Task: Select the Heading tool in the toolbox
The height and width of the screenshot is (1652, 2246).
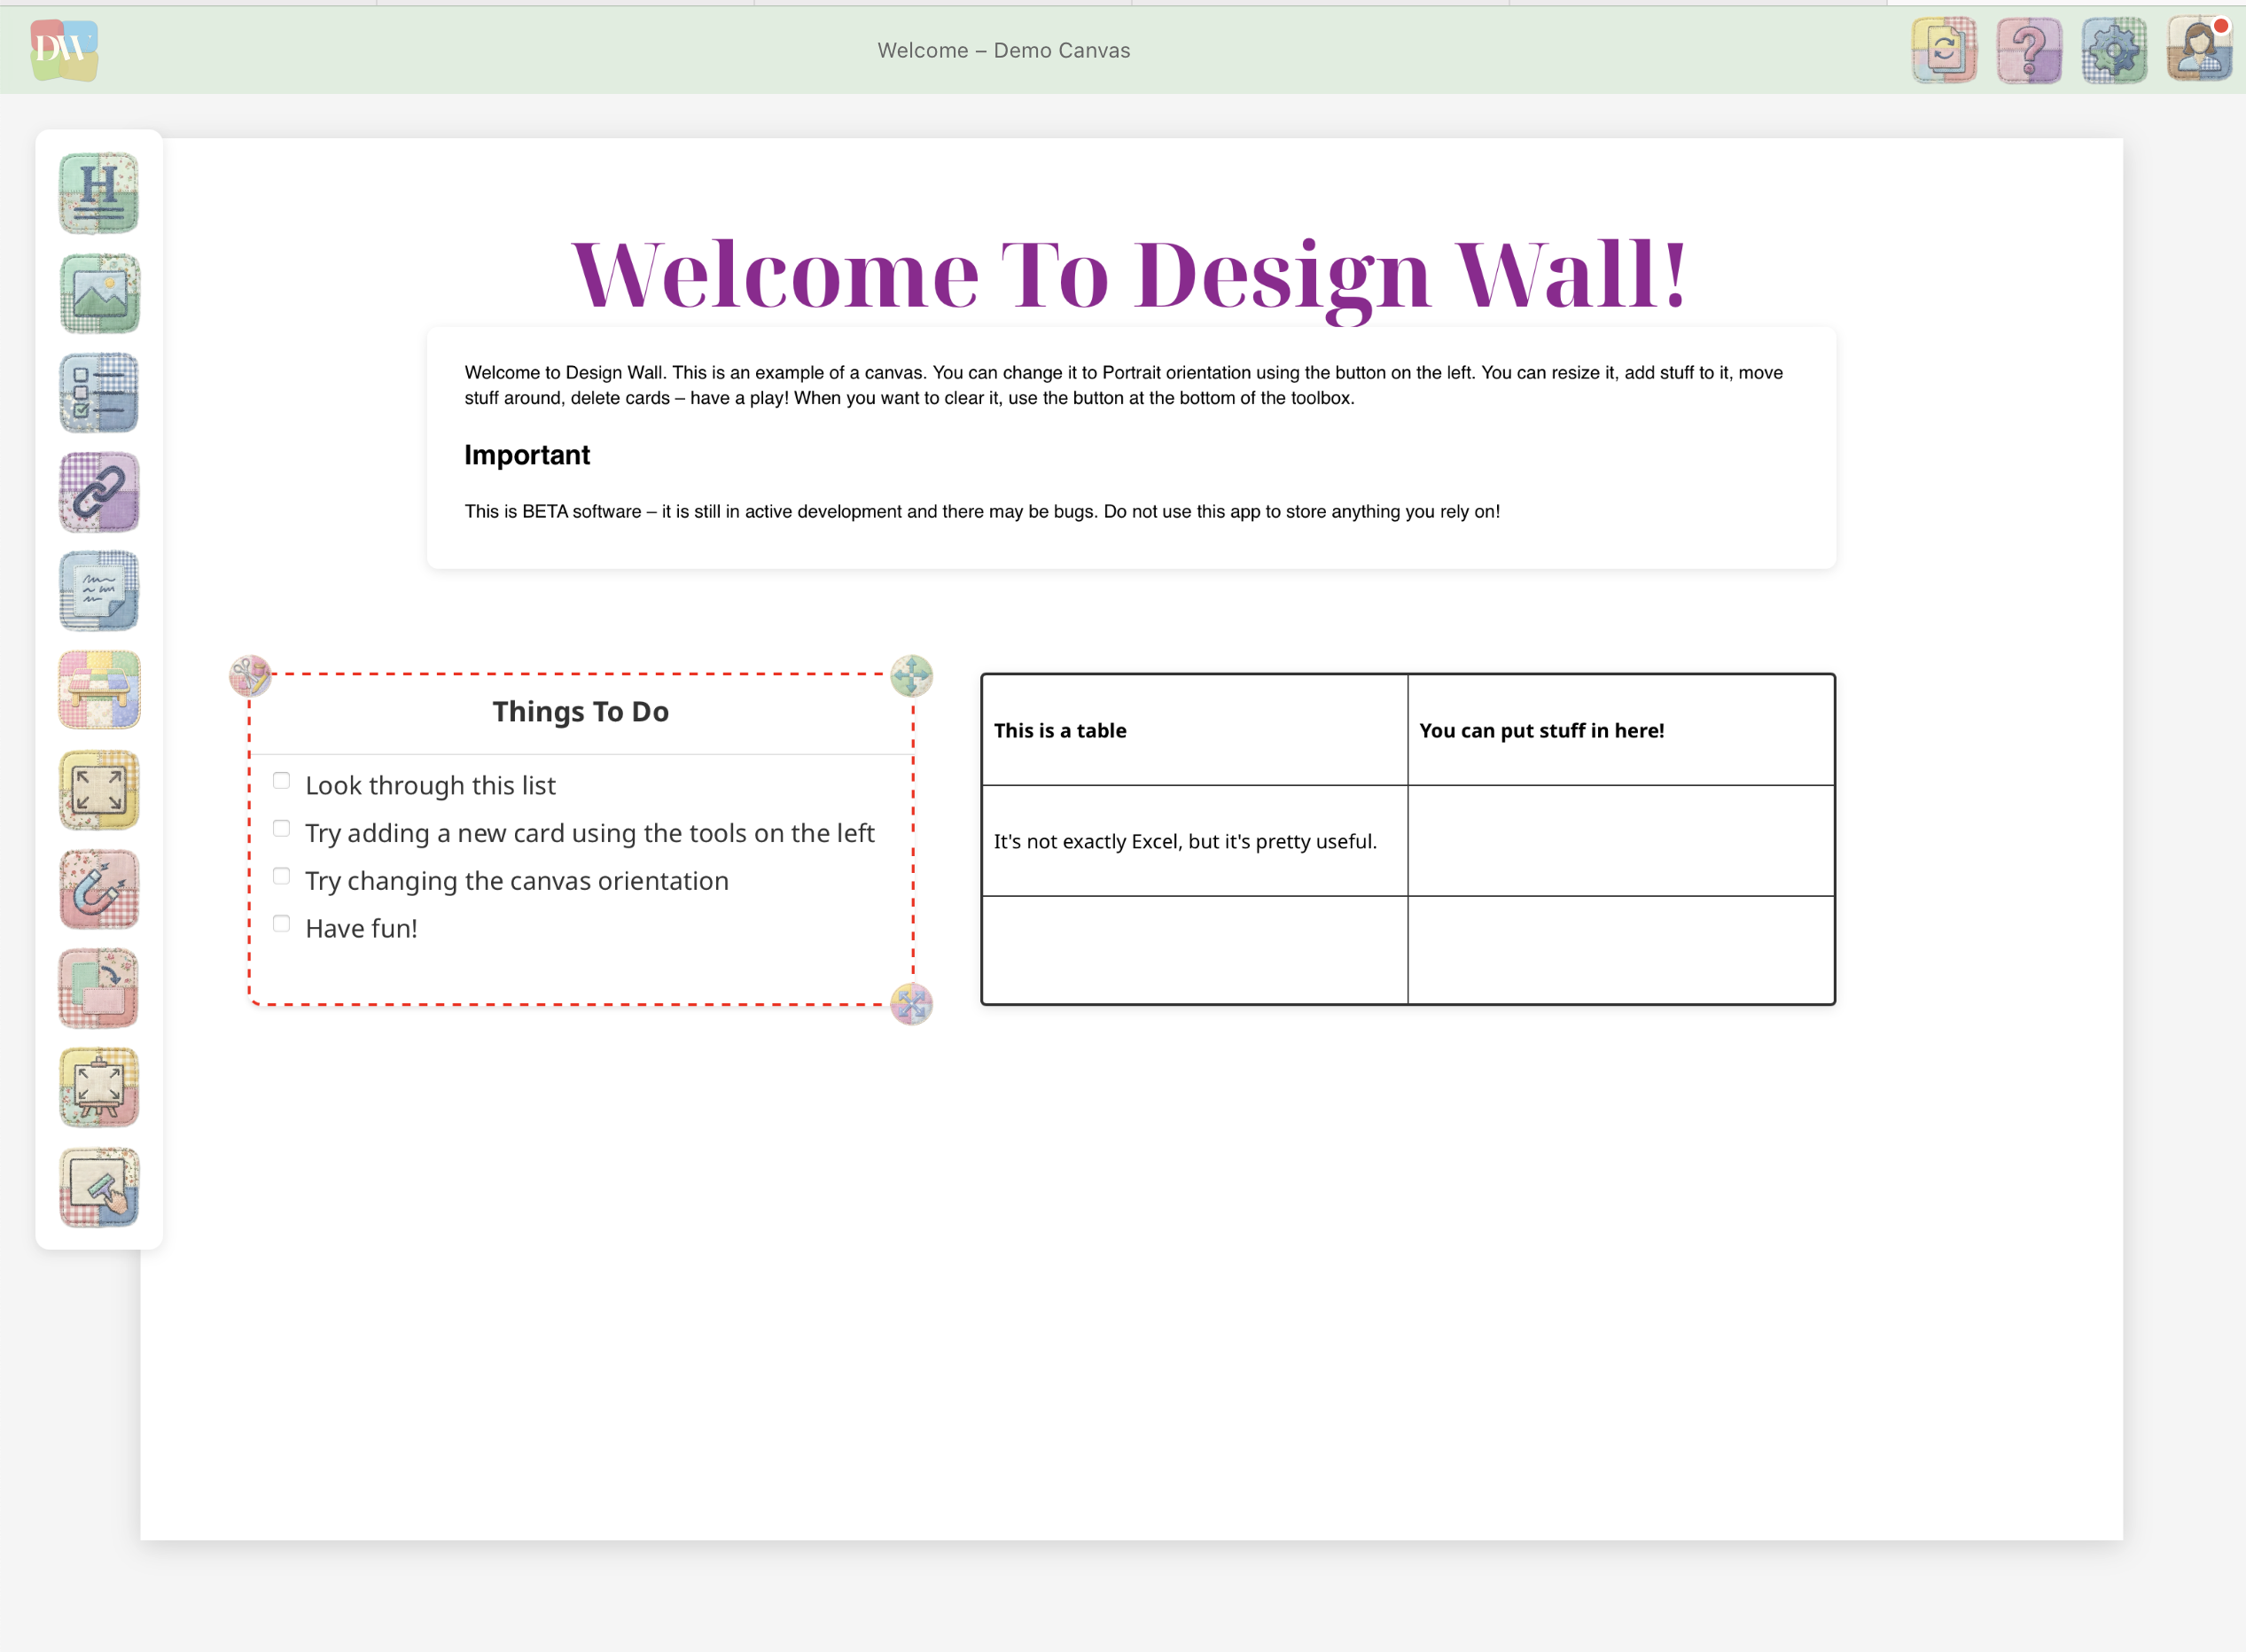Action: coord(98,193)
